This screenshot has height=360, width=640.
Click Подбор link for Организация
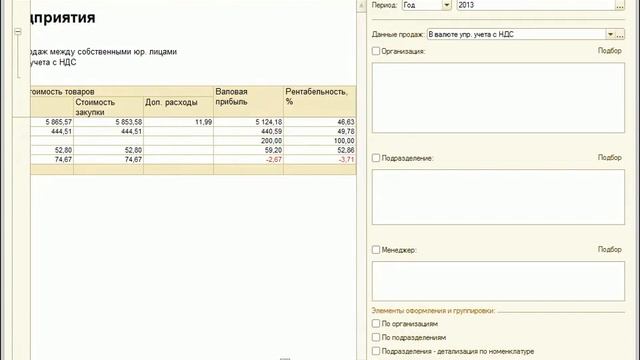click(x=609, y=51)
